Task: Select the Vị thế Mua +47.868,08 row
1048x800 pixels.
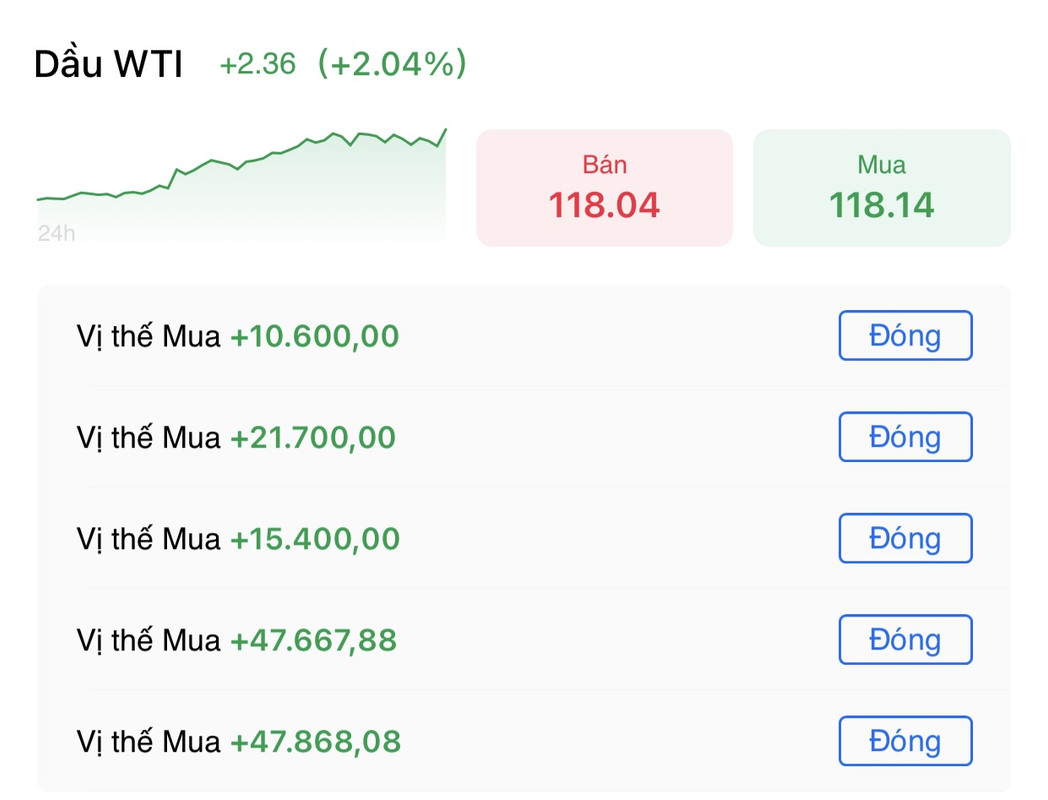Action: pos(524,741)
